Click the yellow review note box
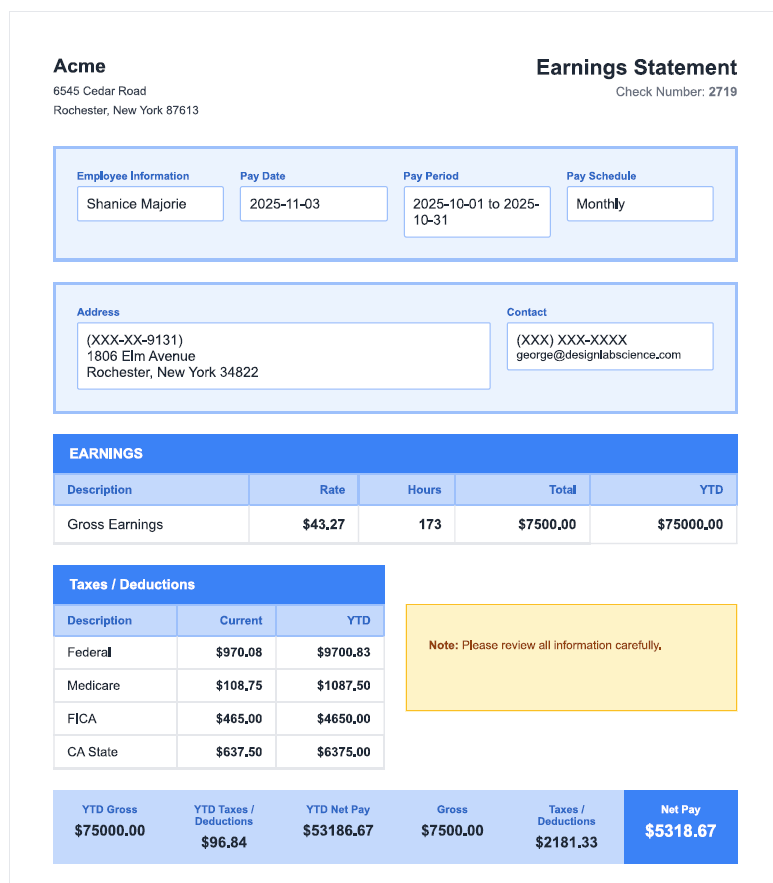Viewport: 773px width, 883px height. tap(571, 657)
